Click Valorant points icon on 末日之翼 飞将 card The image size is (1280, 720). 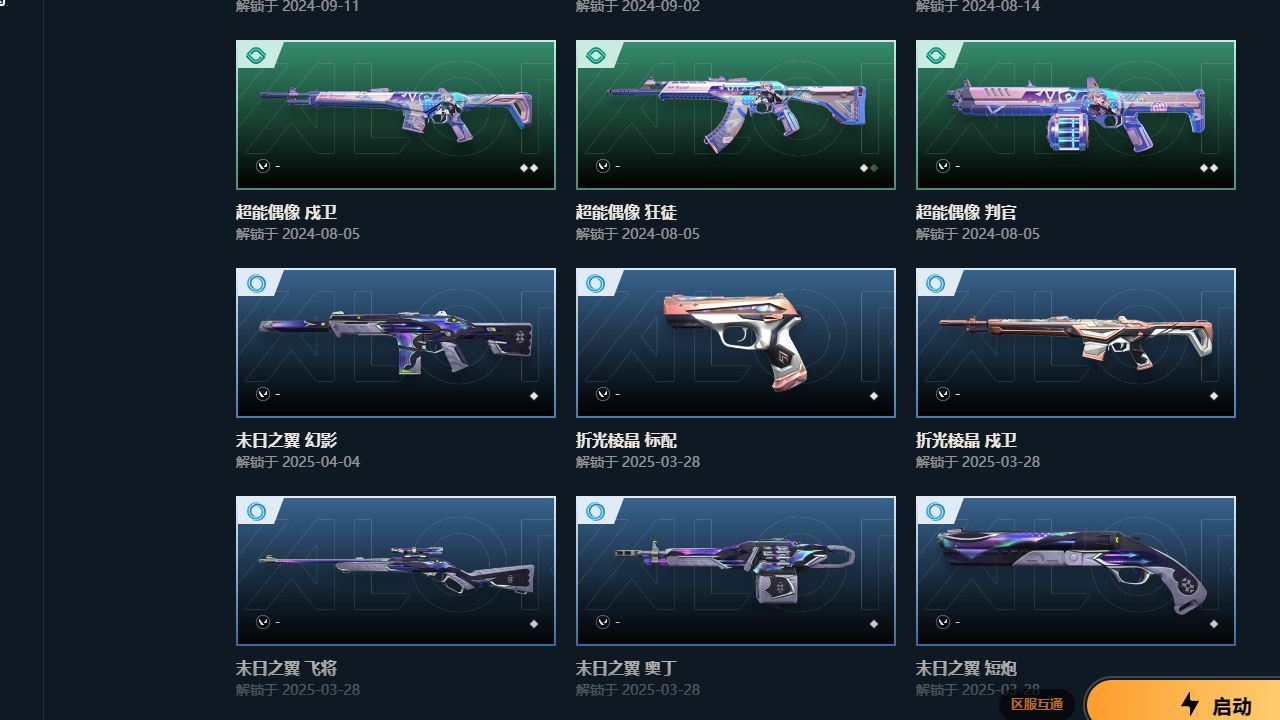262,622
